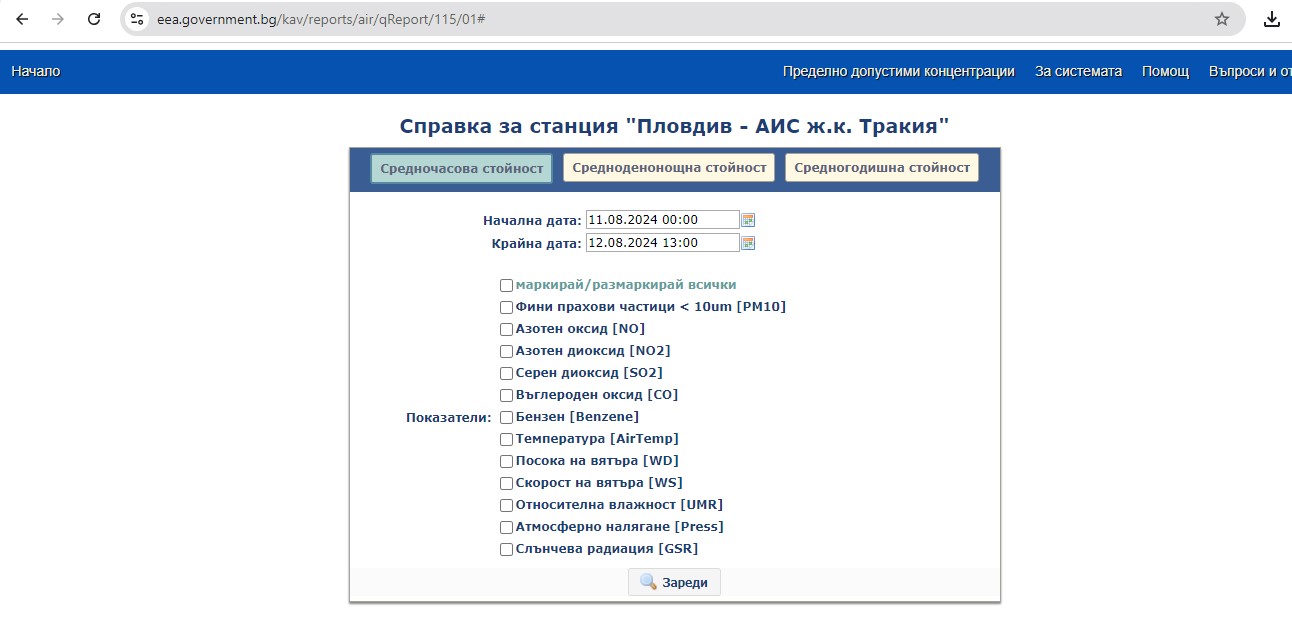Switch to Средногодишна стойност tab
The height and width of the screenshot is (638, 1292).
pyautogui.click(x=882, y=168)
